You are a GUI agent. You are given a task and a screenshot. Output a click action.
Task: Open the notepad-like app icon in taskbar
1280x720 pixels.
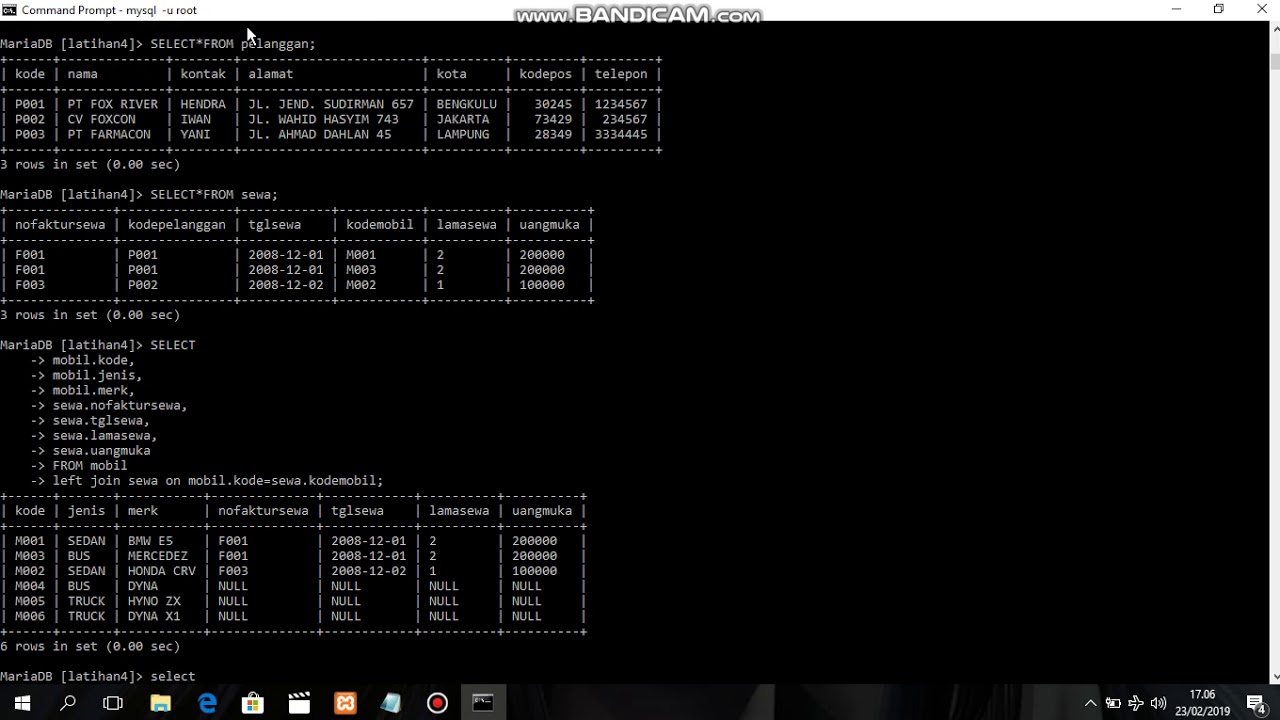(x=391, y=703)
